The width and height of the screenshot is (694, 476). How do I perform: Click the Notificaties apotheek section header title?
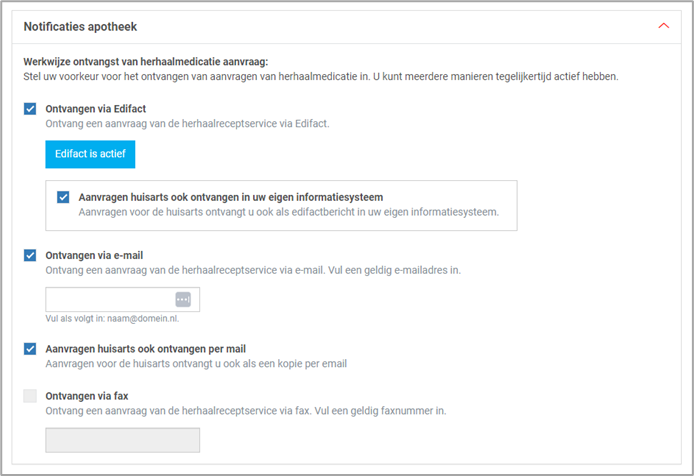tap(80, 26)
